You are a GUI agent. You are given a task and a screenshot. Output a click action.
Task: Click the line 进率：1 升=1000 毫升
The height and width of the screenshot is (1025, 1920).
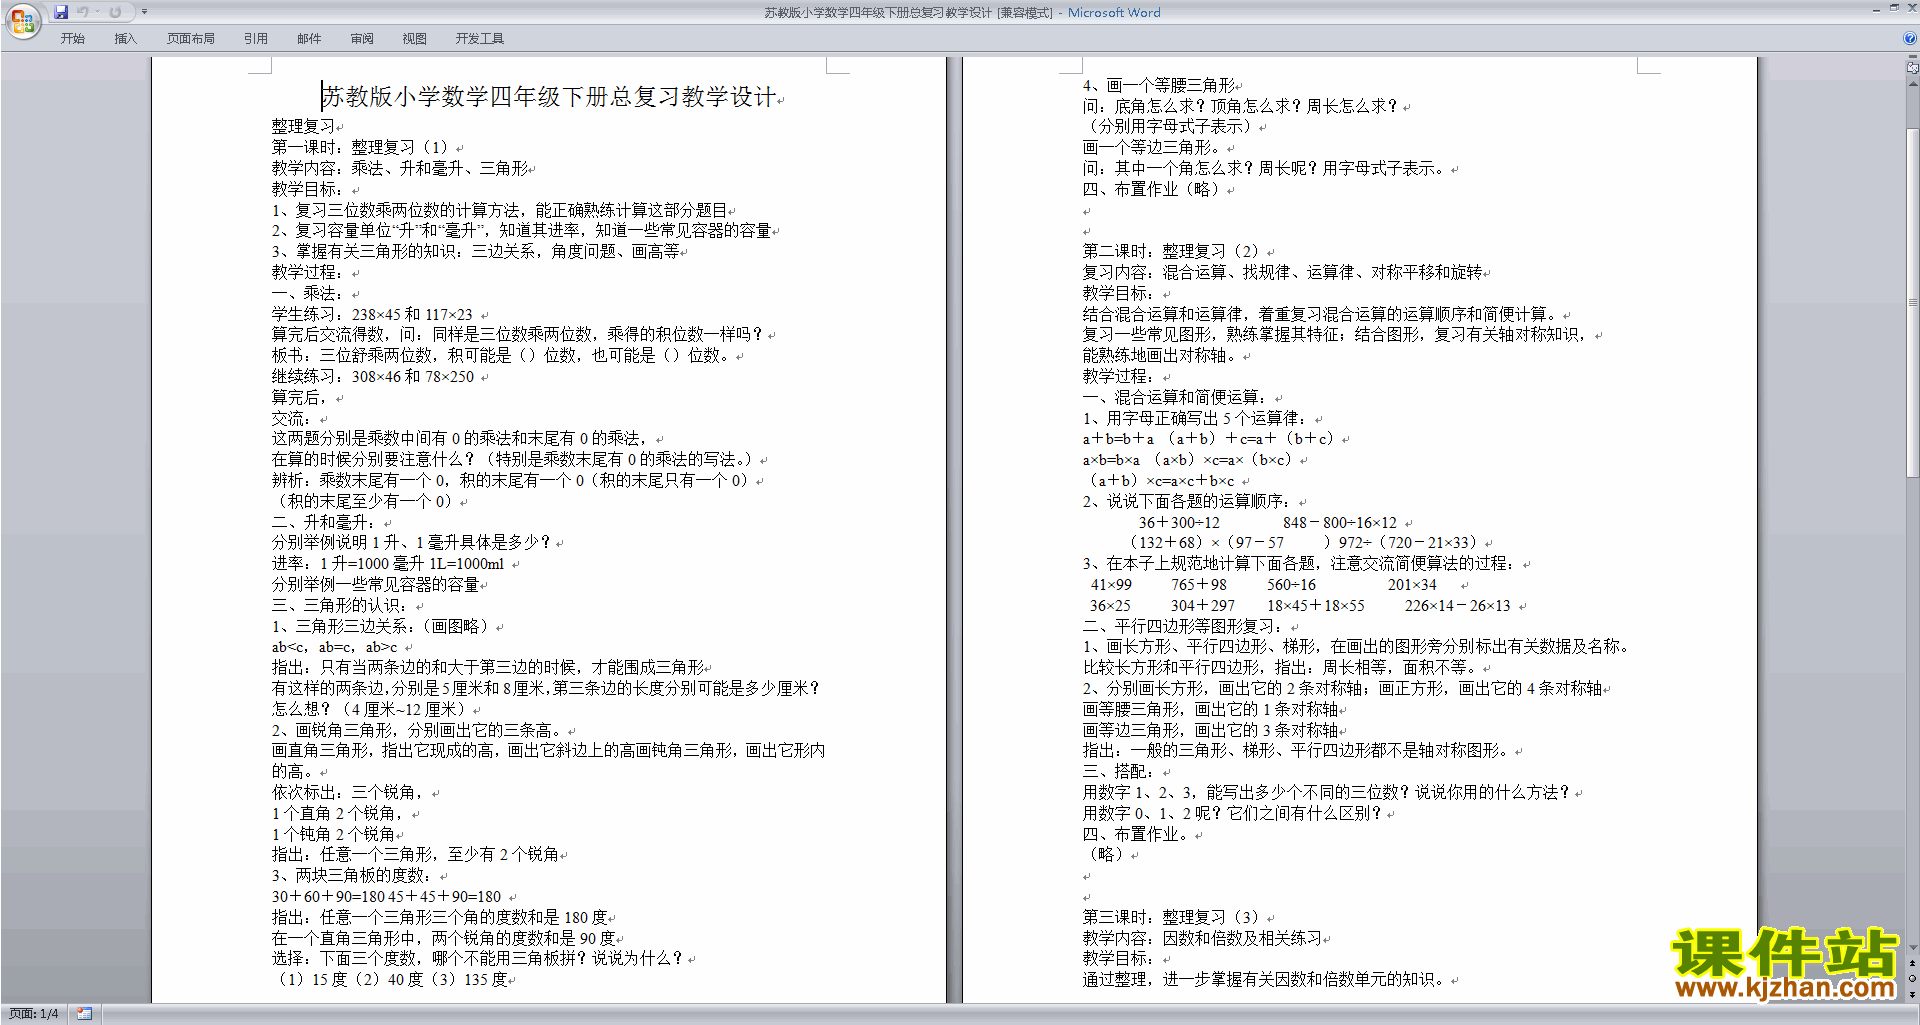[347, 564]
